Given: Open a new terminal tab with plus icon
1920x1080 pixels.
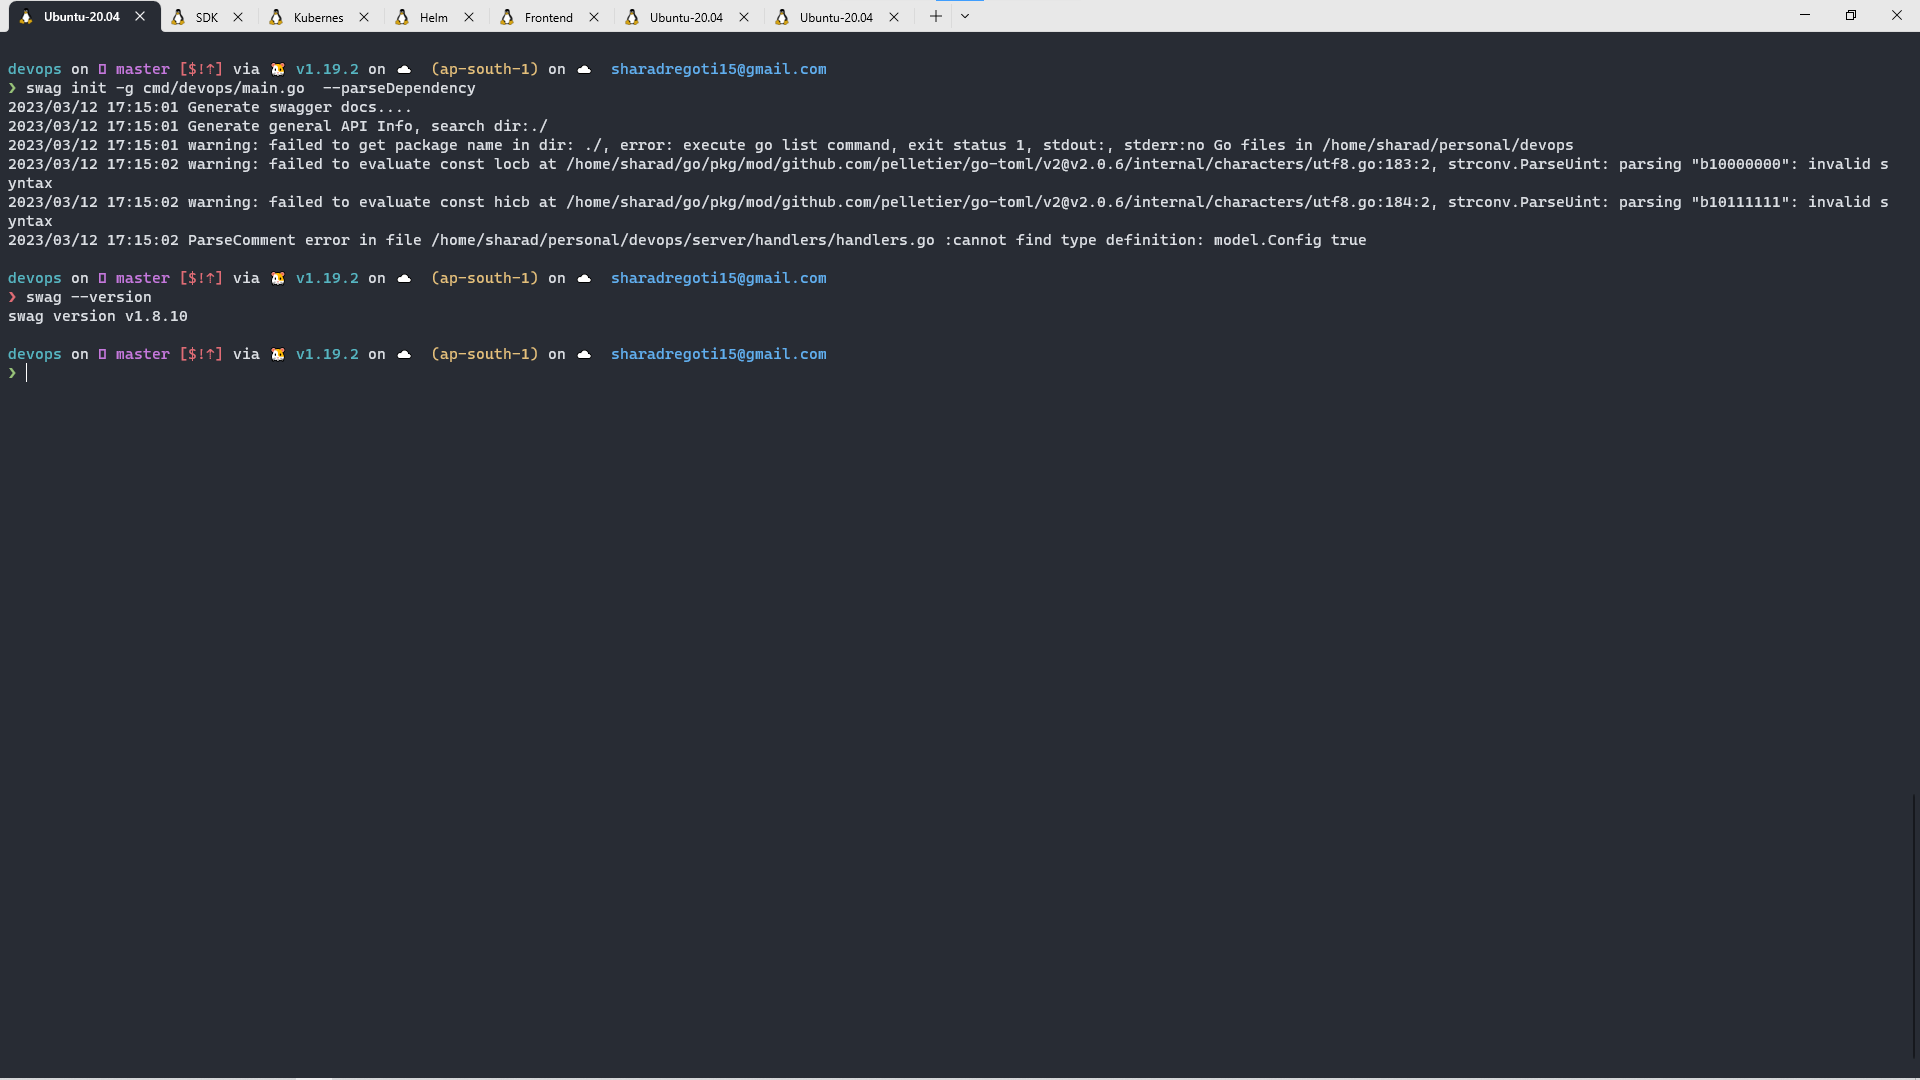Looking at the screenshot, I should (936, 16).
